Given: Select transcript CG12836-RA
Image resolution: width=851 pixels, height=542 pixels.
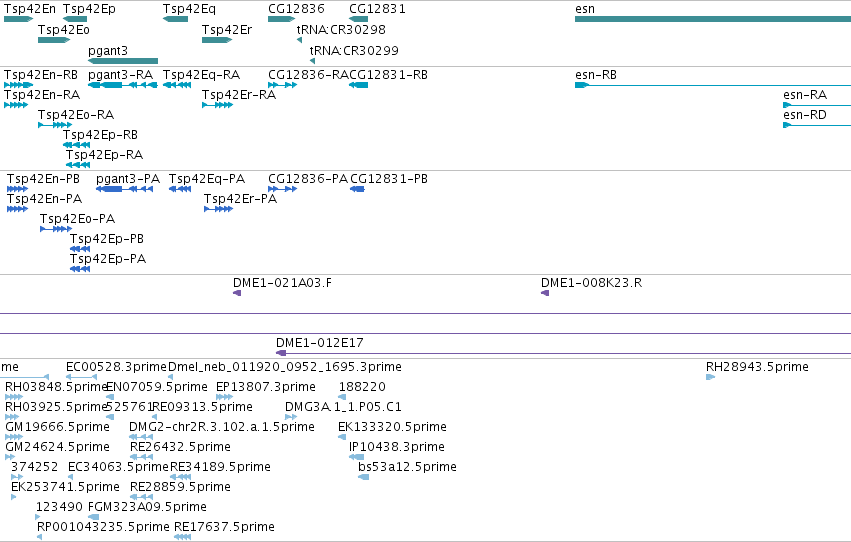Looking at the screenshot, I should (x=308, y=75).
